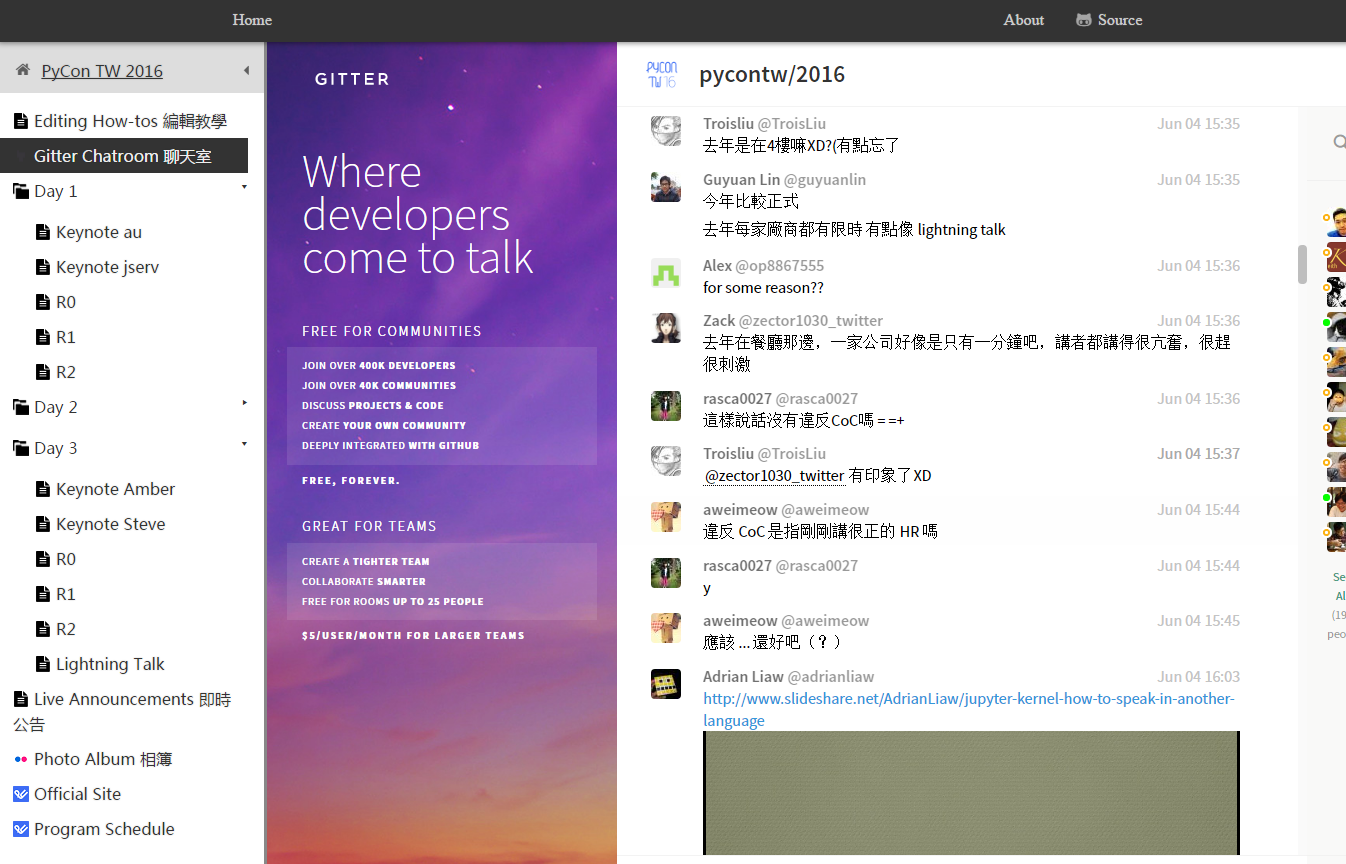The image size is (1346, 864).
Task: Click the Program Schedule checkmark icon
Action: click(x=20, y=829)
